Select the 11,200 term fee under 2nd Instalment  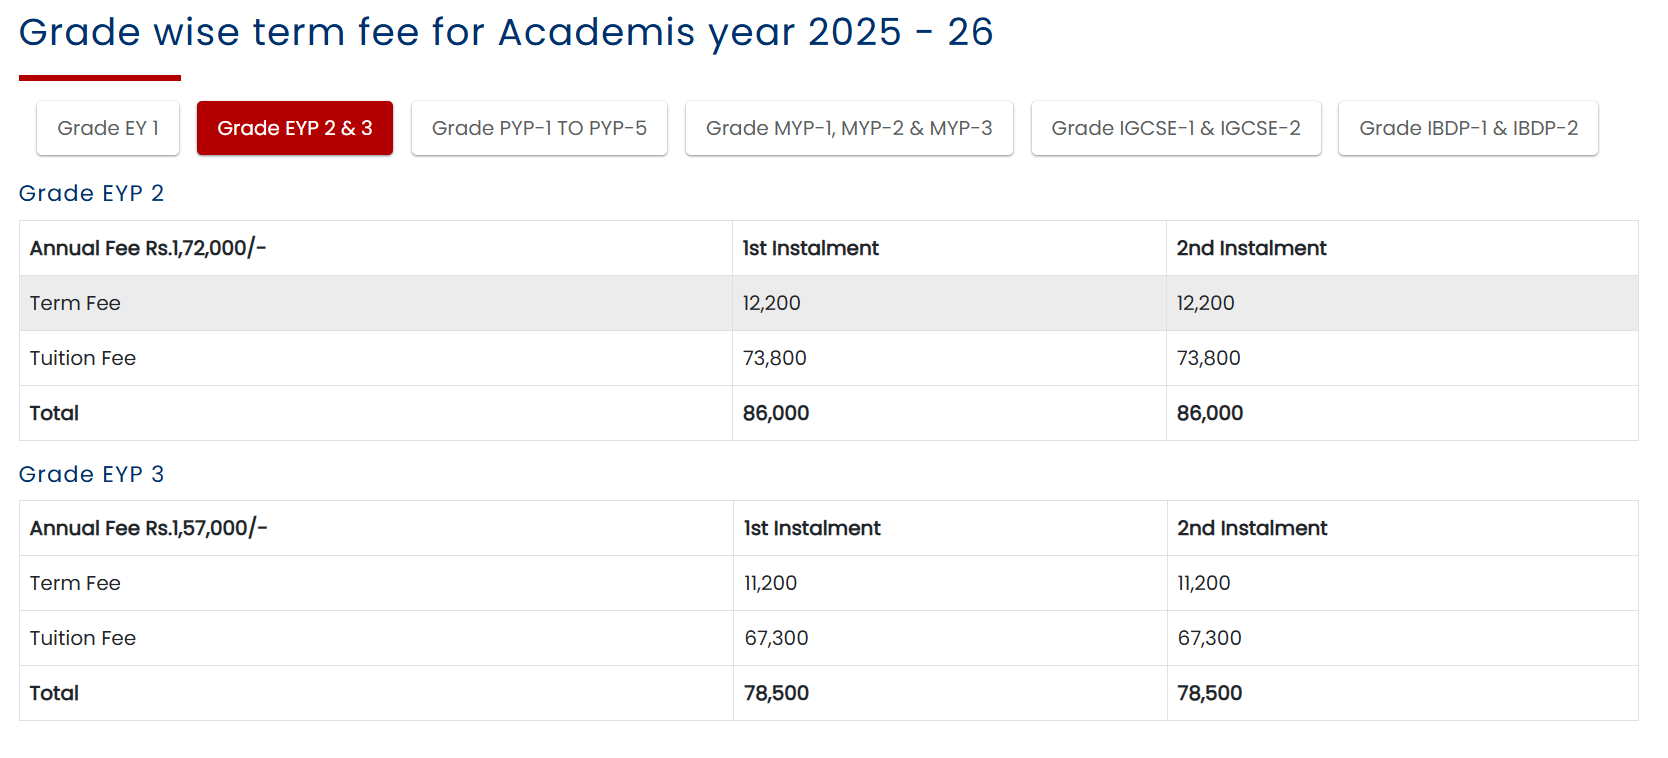coord(1204,583)
